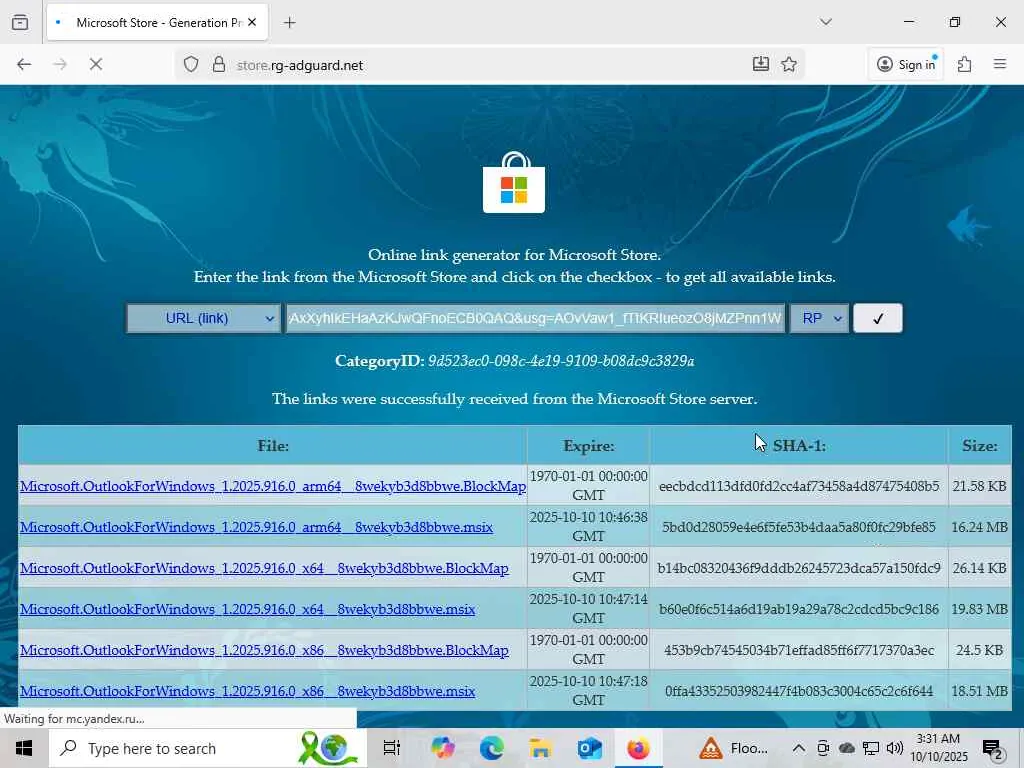
Task: Open the OneDrive cloud tray icon
Action: pyautogui.click(x=846, y=748)
